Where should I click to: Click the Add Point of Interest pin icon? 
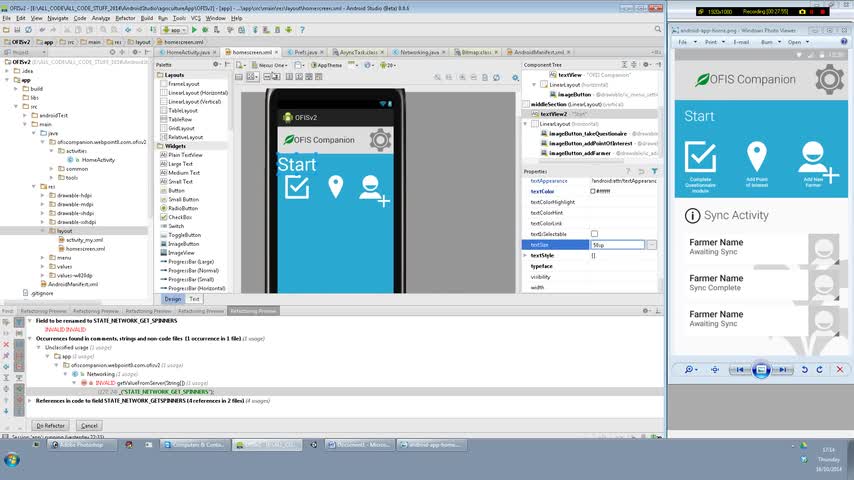click(x=756, y=156)
